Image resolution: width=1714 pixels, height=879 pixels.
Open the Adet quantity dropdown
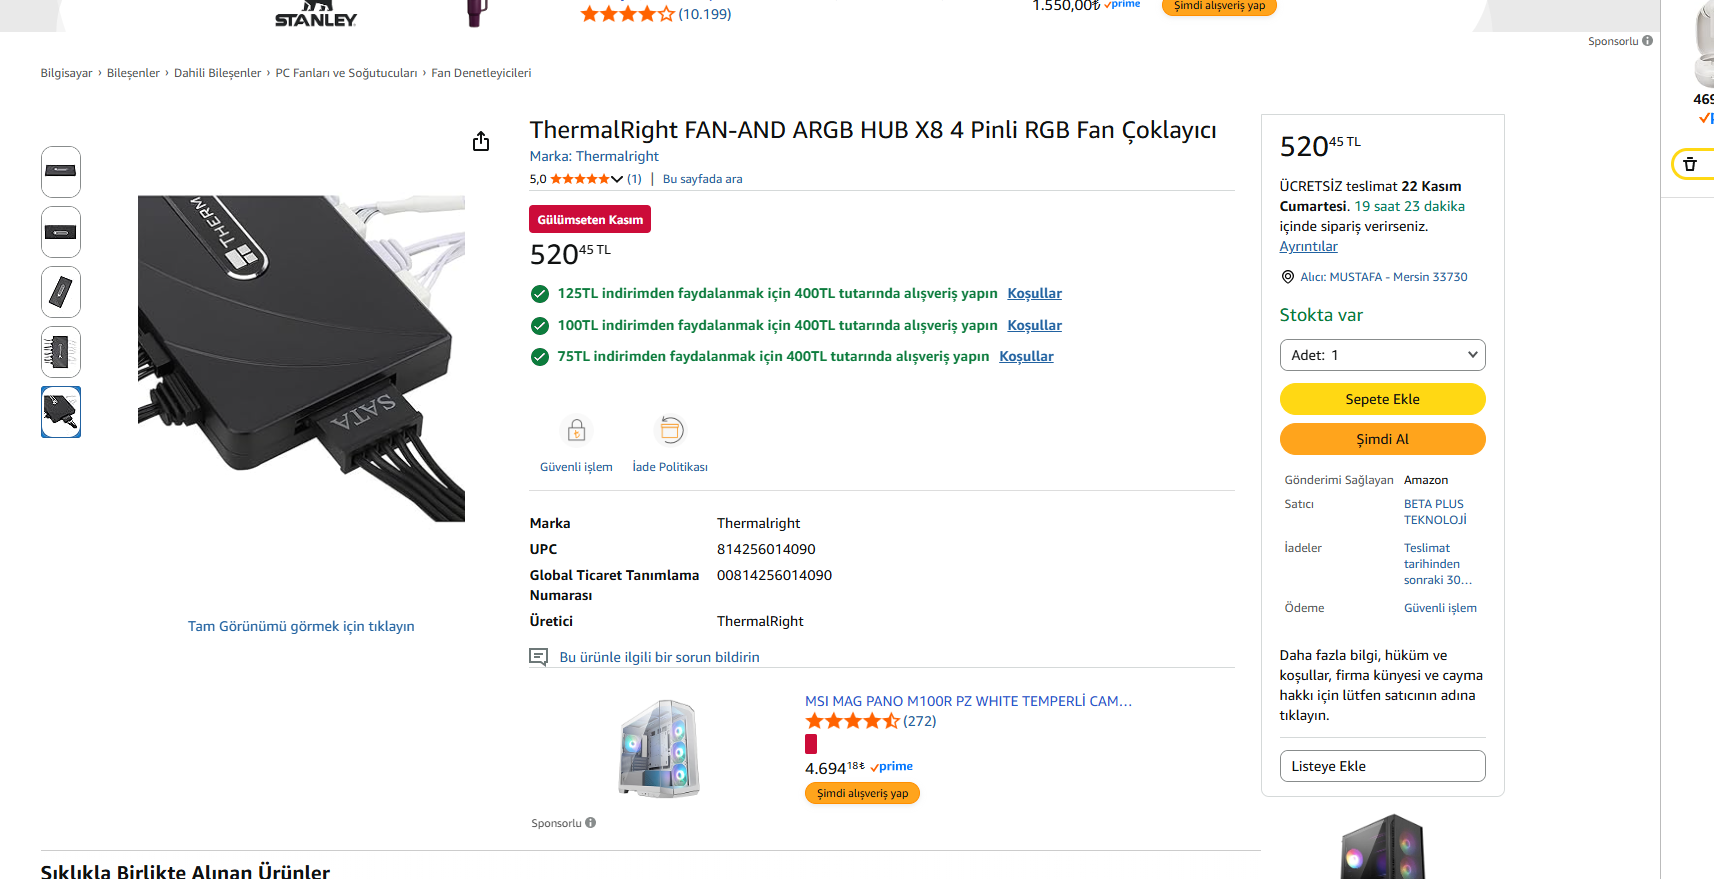(x=1382, y=355)
